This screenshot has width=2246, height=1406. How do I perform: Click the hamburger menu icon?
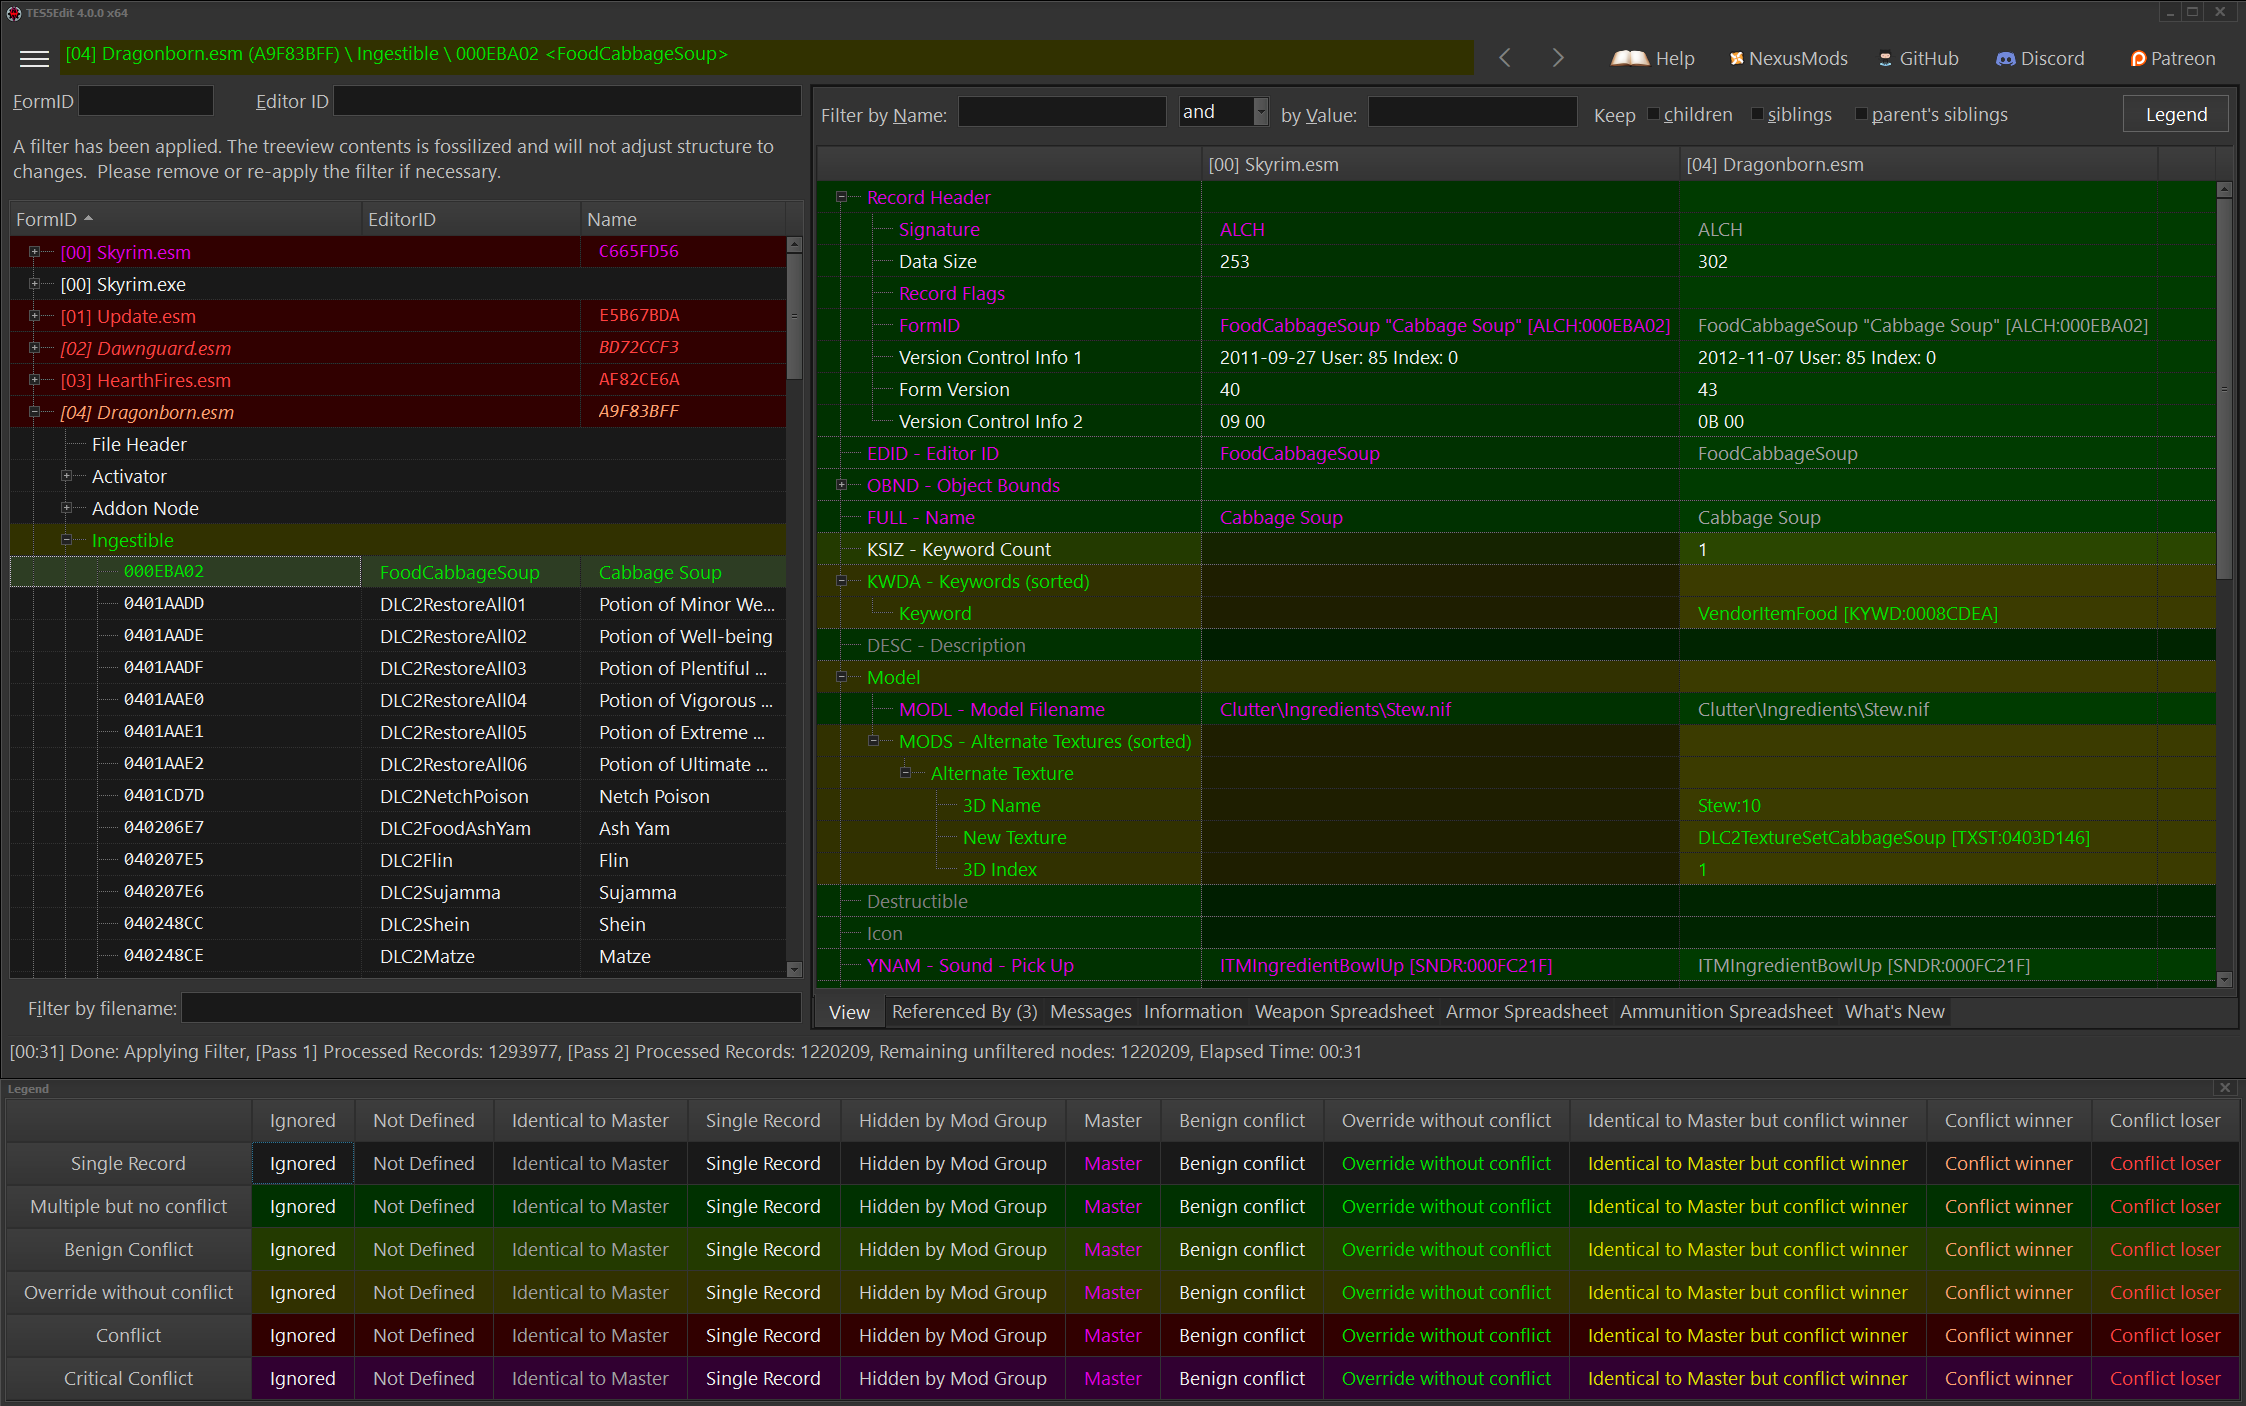coord(34,57)
